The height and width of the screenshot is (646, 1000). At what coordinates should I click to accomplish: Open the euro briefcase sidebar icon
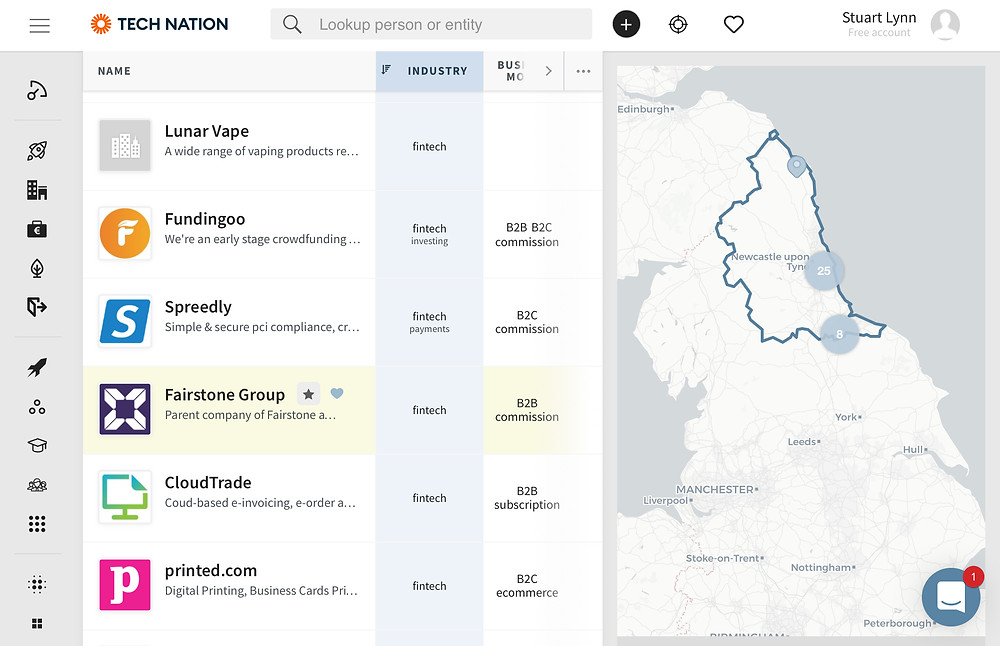tap(37, 230)
